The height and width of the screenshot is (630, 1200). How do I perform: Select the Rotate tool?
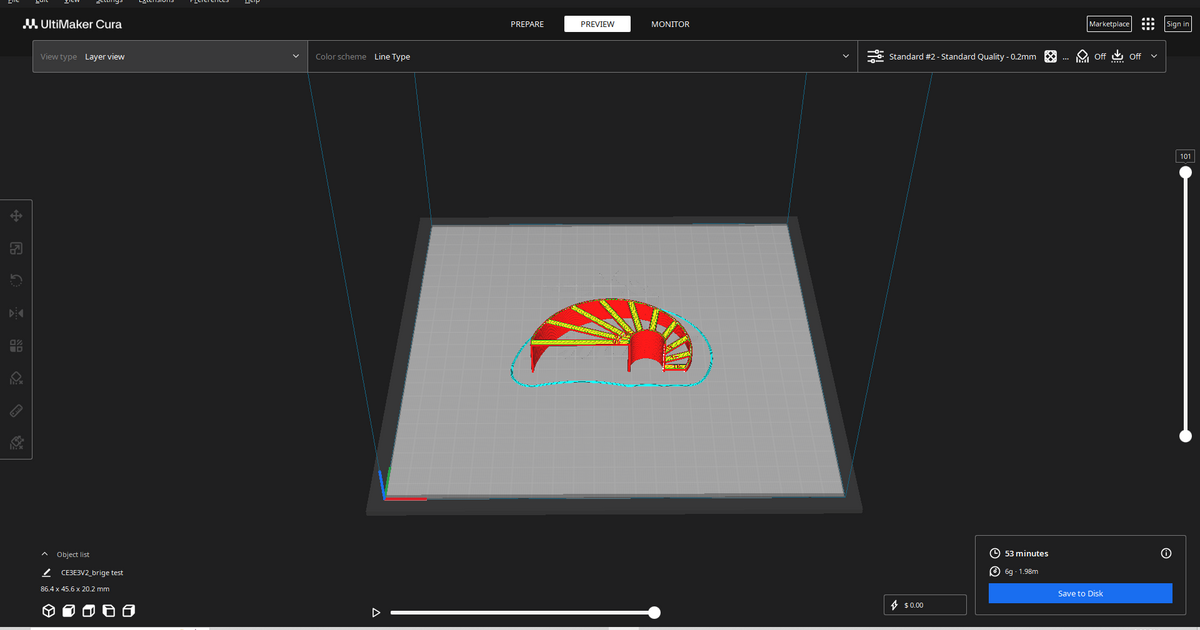(x=16, y=280)
